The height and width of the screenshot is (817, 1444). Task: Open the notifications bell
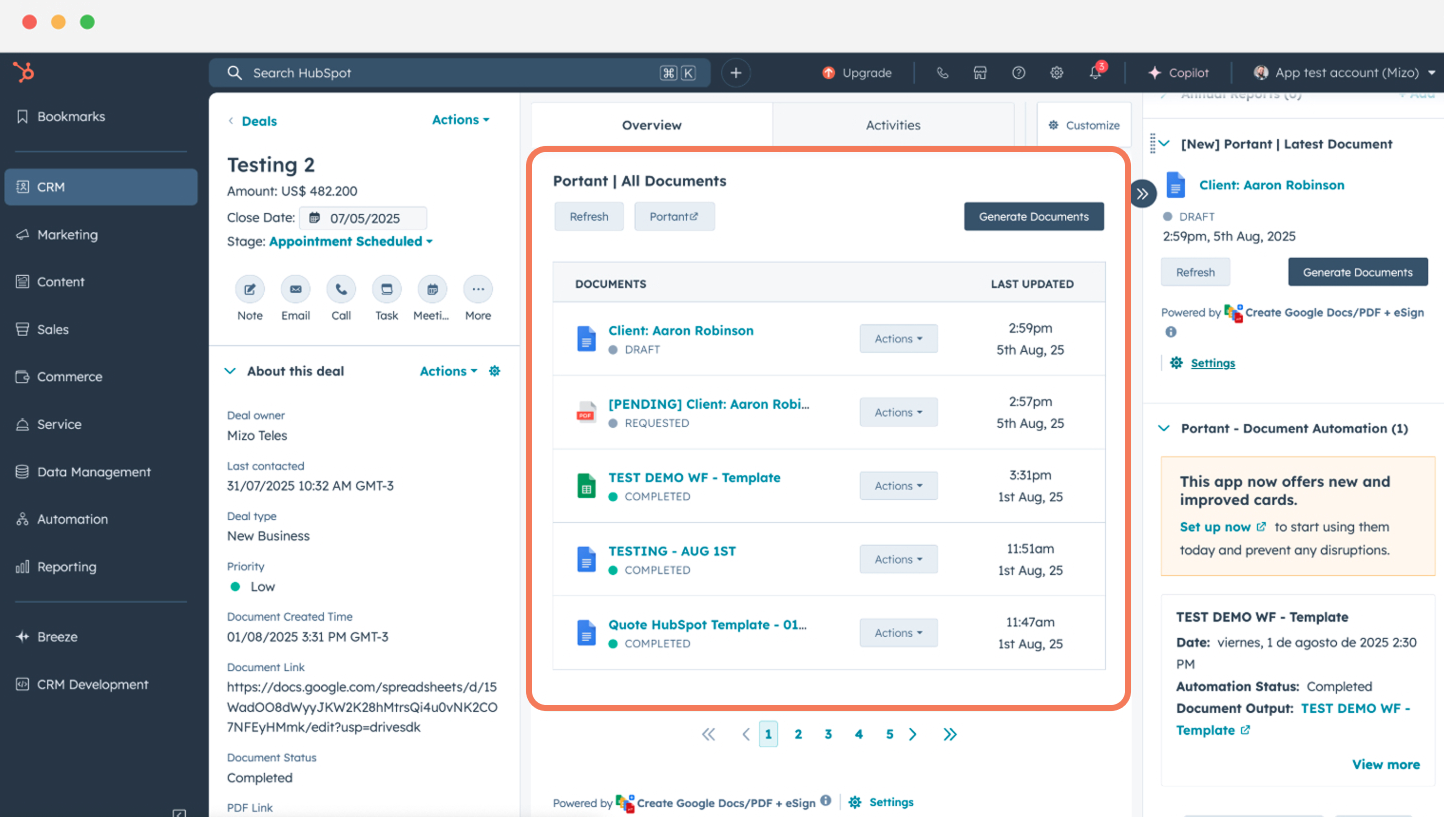click(x=1095, y=73)
